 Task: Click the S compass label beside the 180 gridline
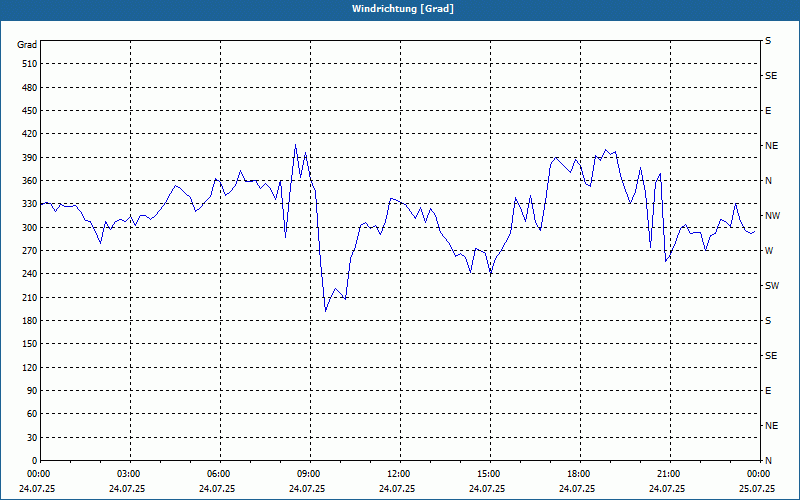[768, 321]
